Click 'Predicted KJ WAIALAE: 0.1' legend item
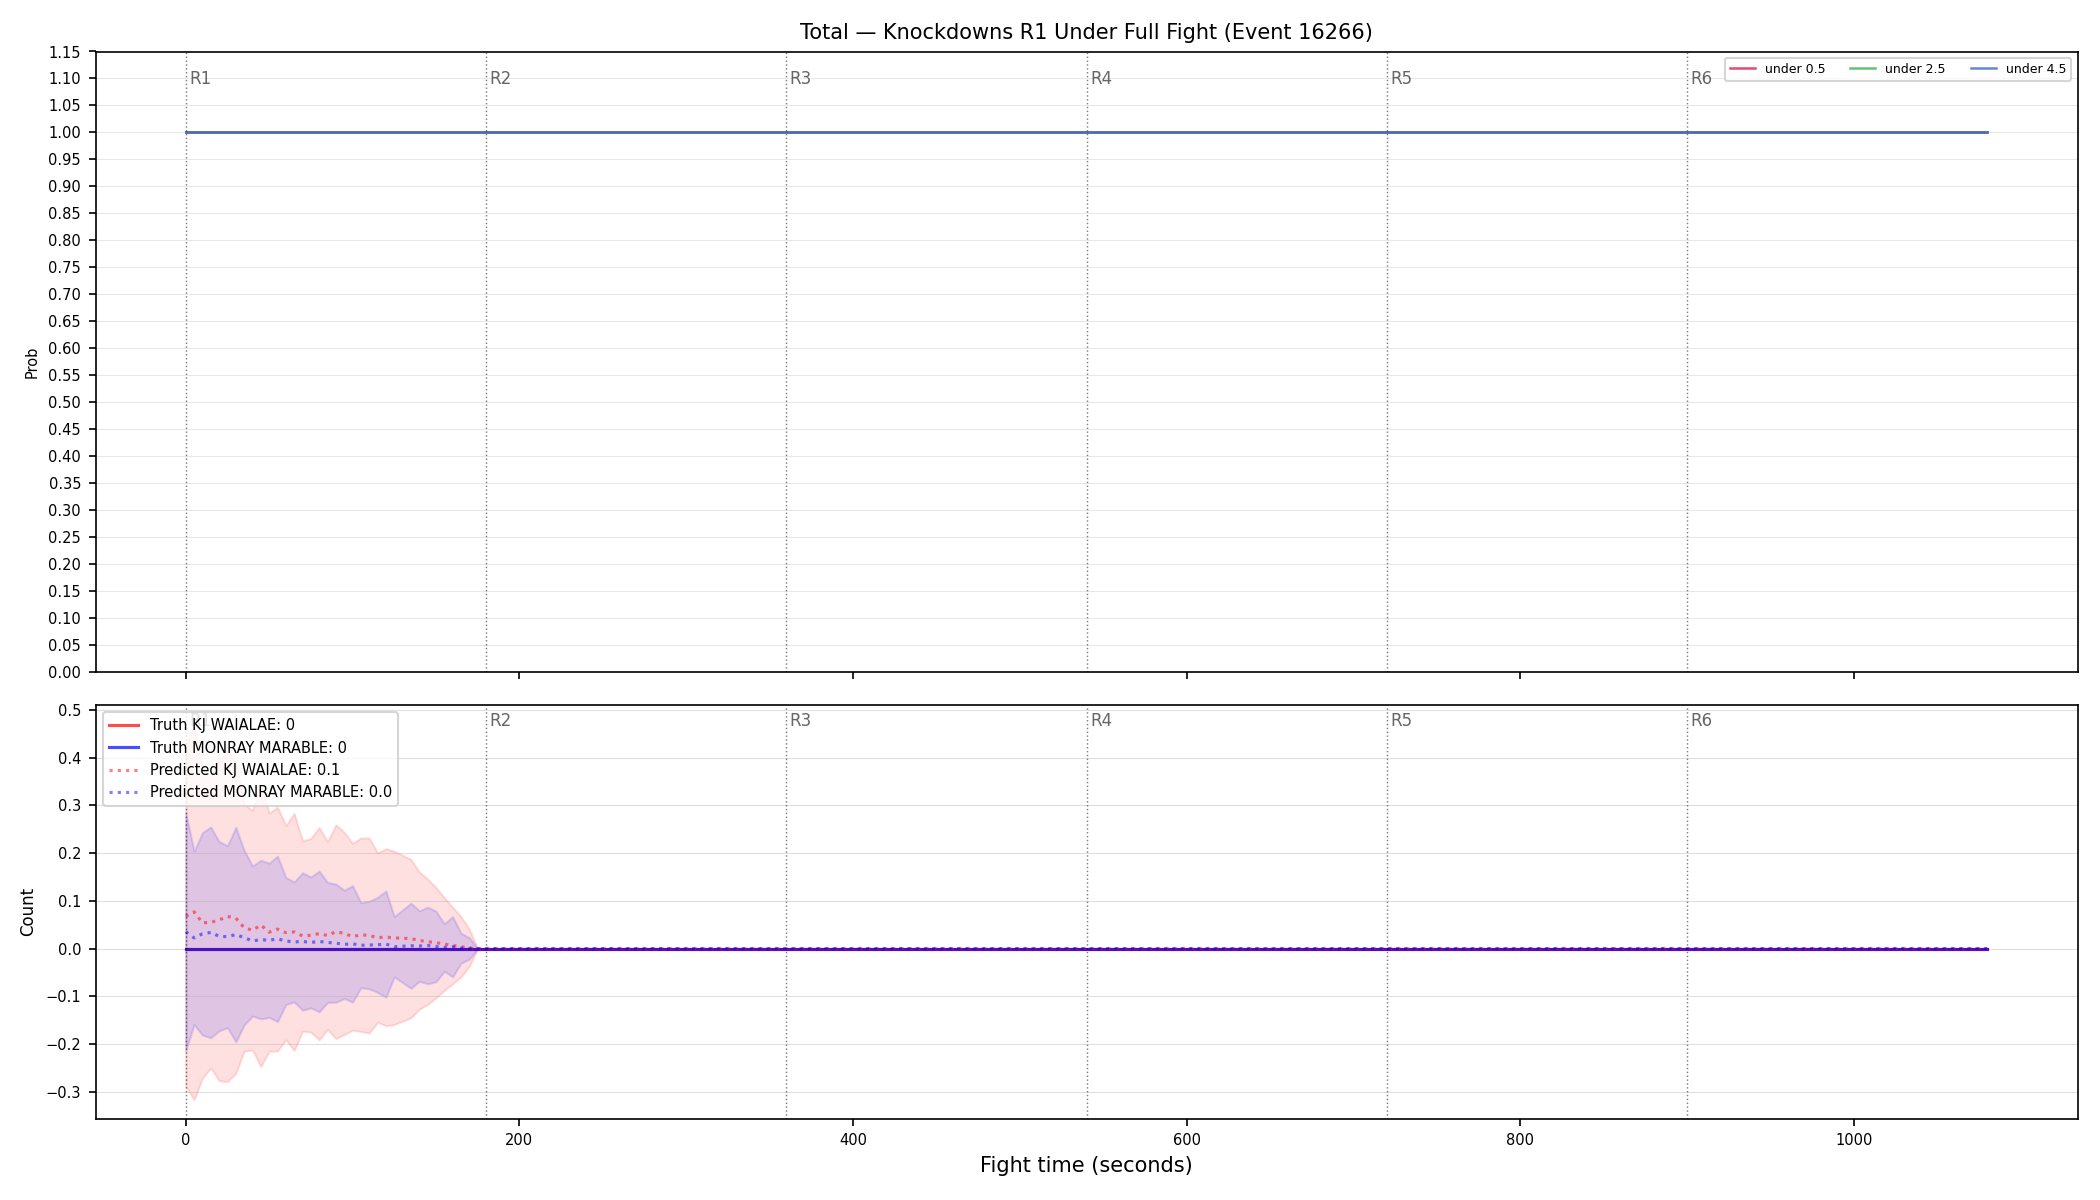This screenshot has height=1200, width=2100. pyautogui.click(x=224, y=769)
